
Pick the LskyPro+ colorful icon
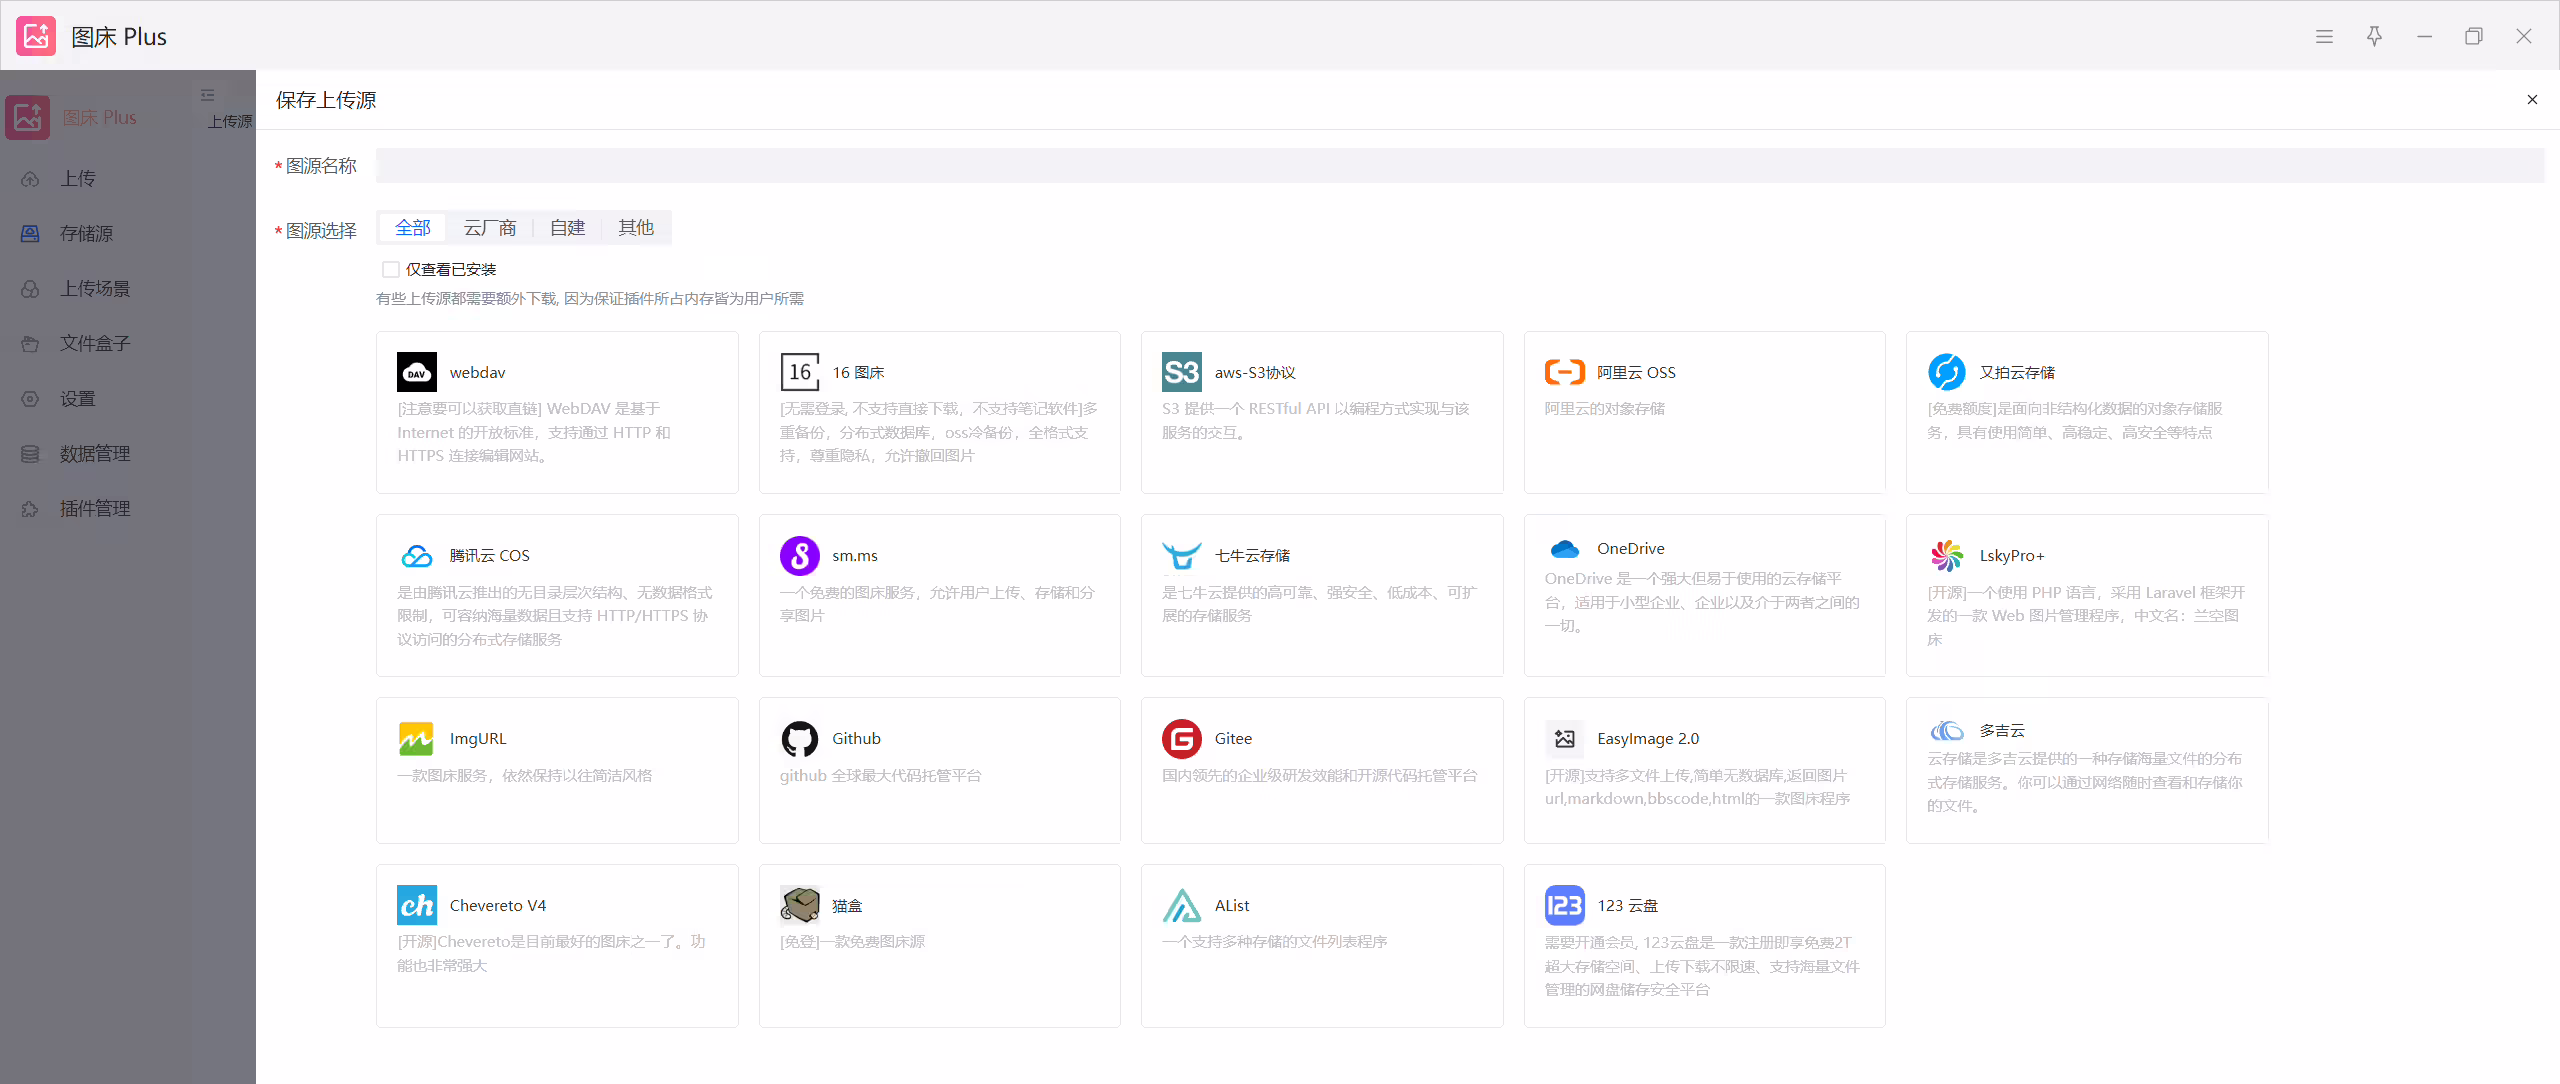(1946, 555)
